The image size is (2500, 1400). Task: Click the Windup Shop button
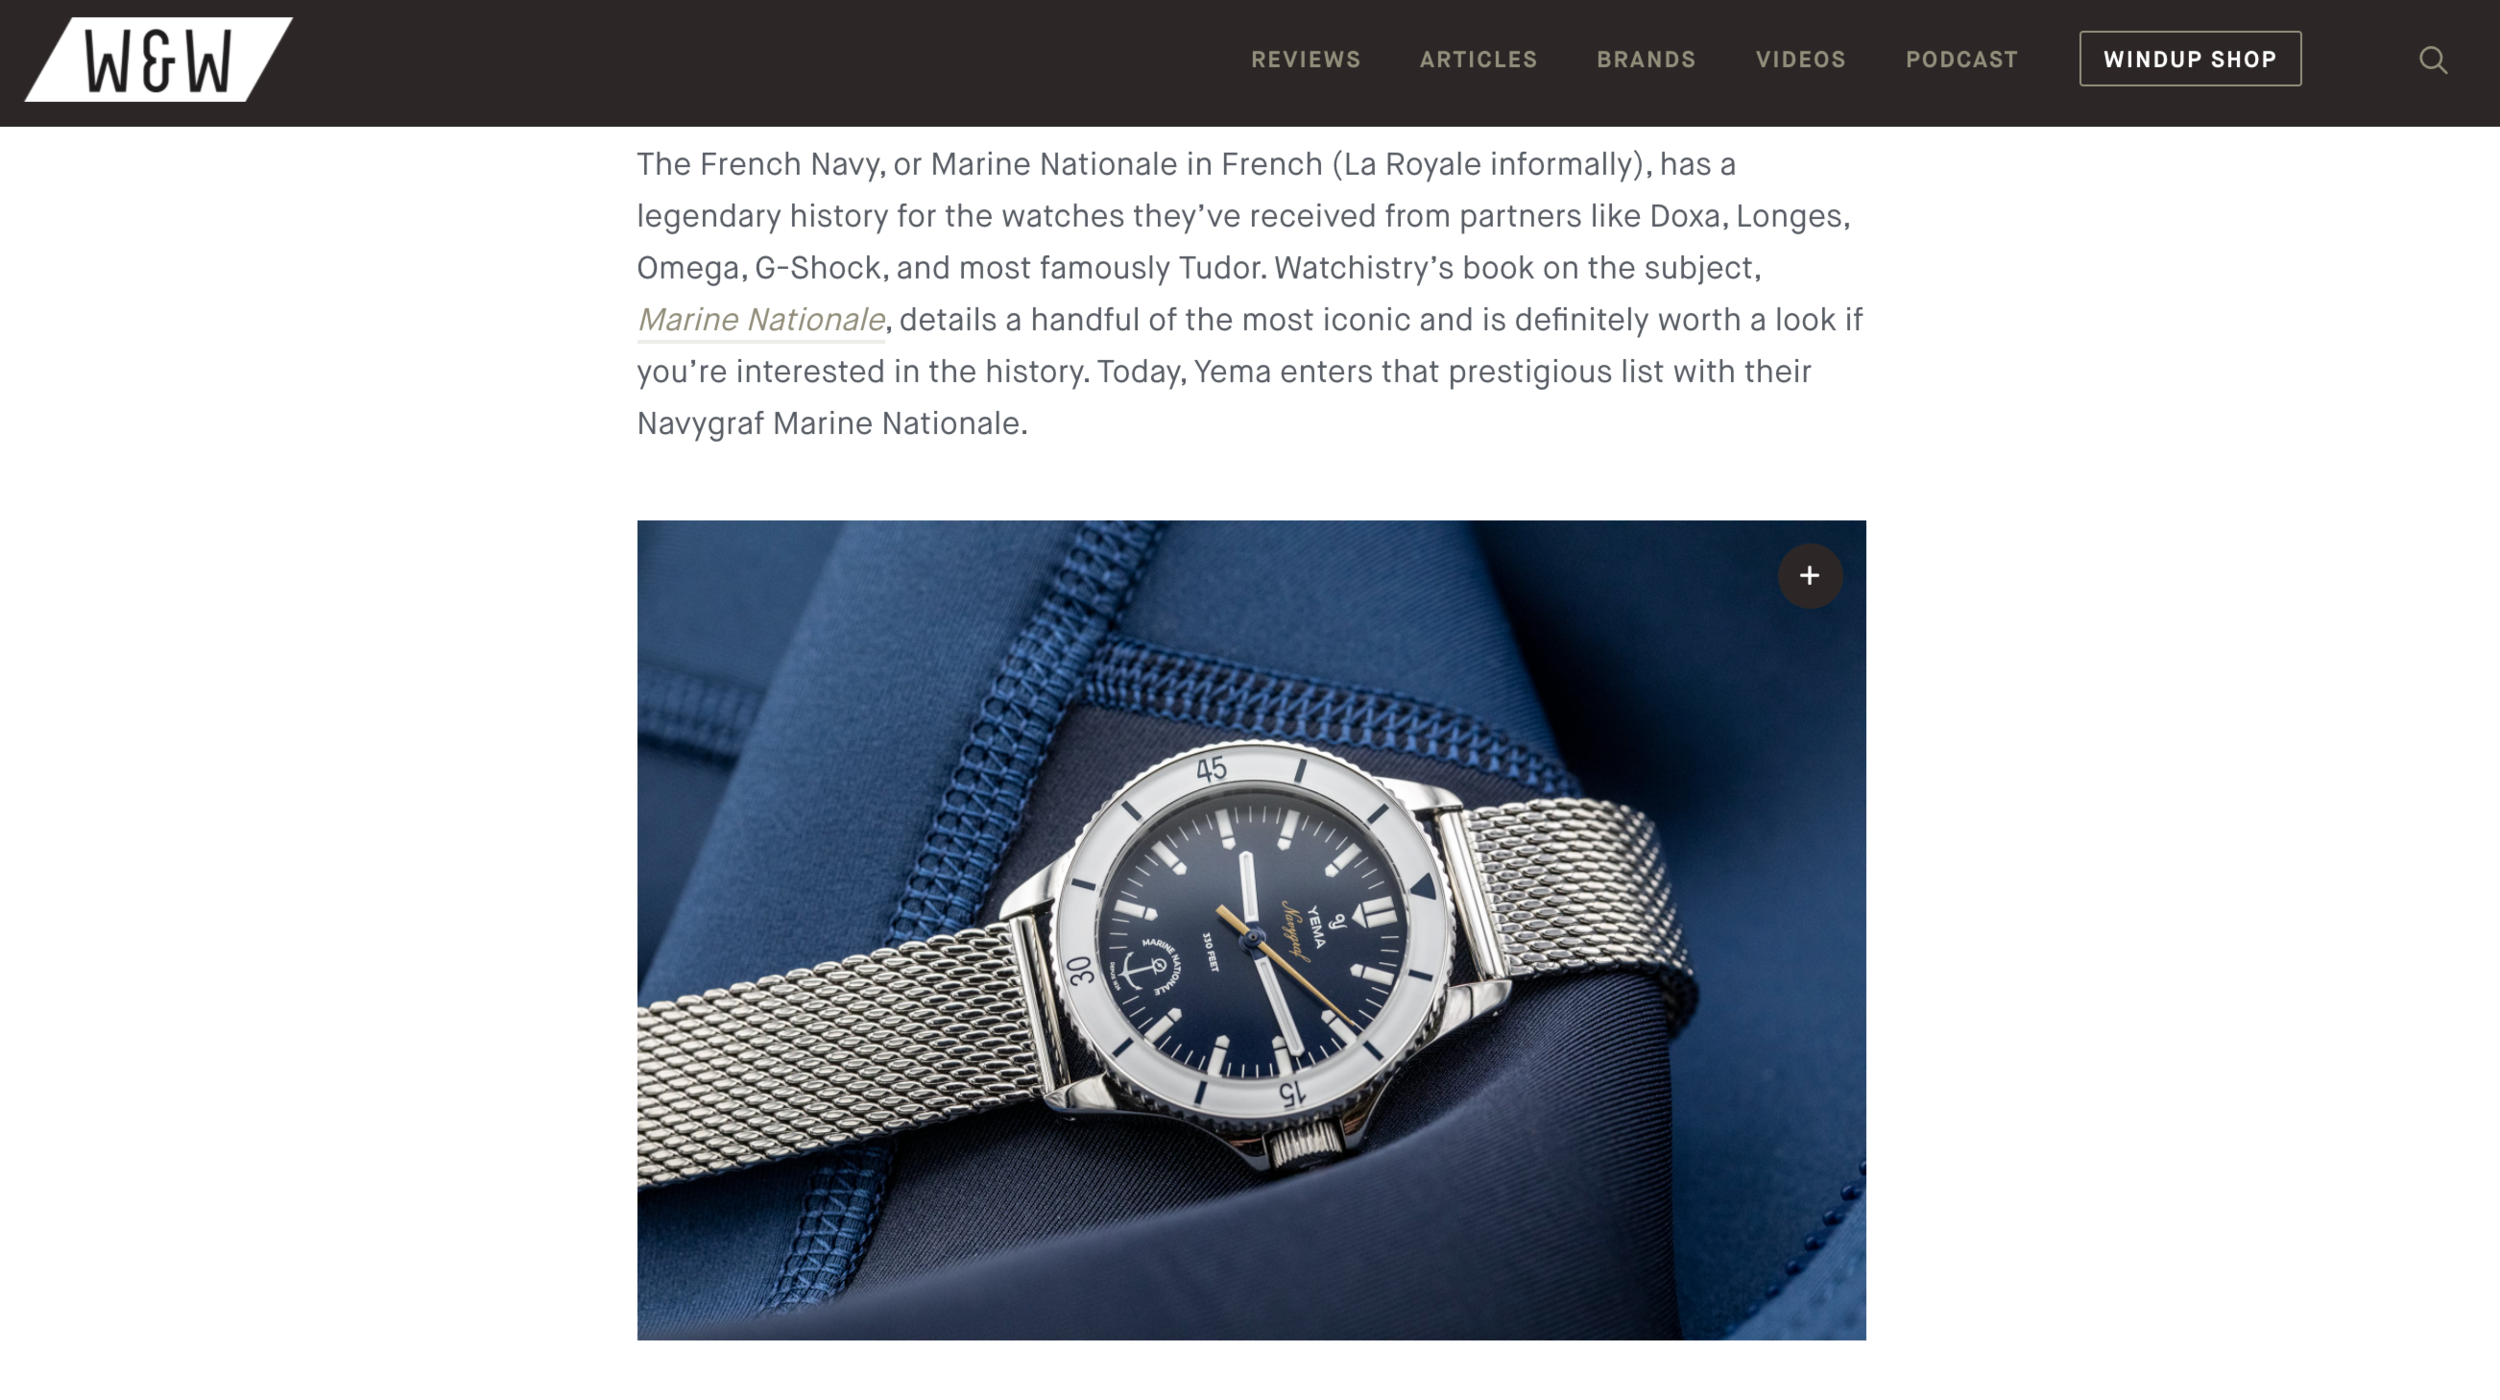tap(2190, 59)
